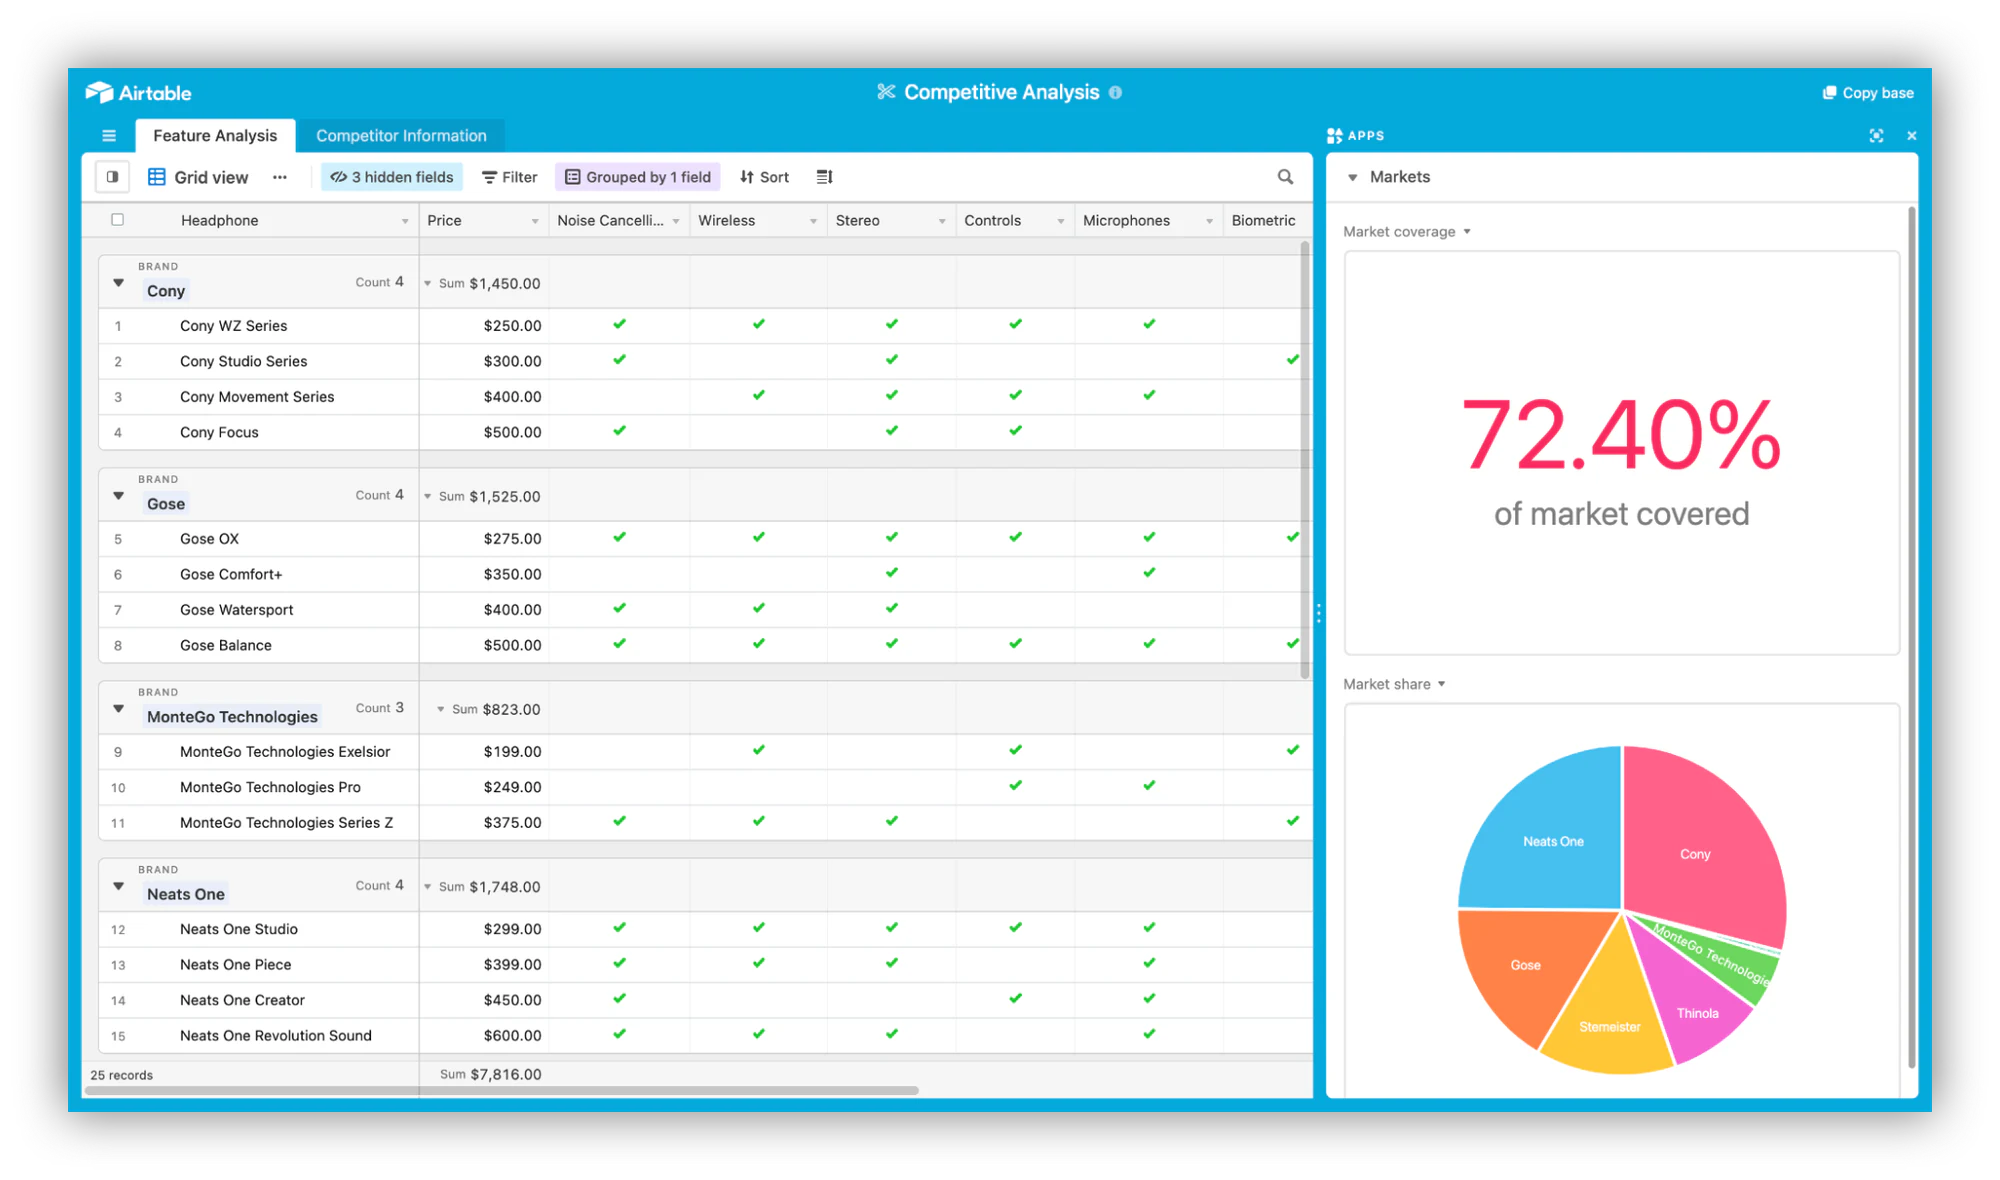Open the Controls column dropdown arrow

click(x=1061, y=221)
